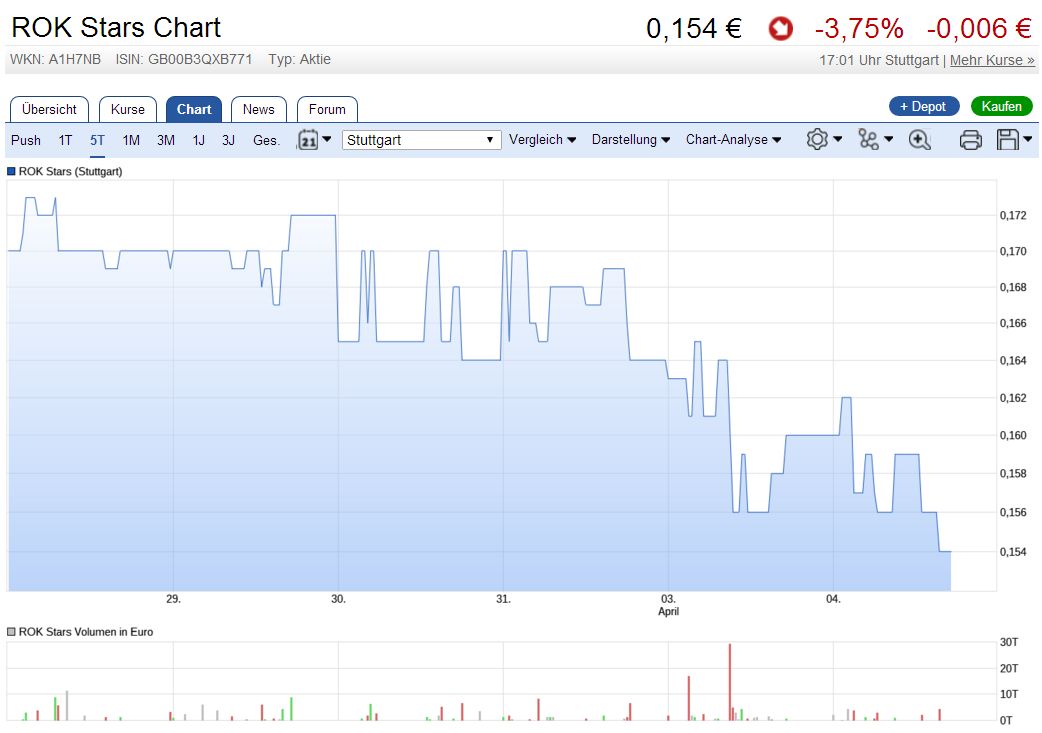Click the ROK Stars Volumen in Euro label
The width and height of the screenshot is (1042, 733).
pyautogui.click(x=86, y=632)
